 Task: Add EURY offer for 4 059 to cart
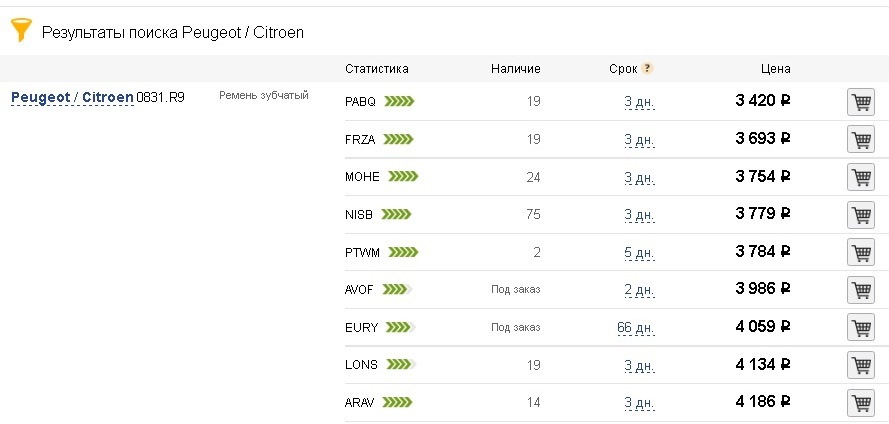pos(861,327)
